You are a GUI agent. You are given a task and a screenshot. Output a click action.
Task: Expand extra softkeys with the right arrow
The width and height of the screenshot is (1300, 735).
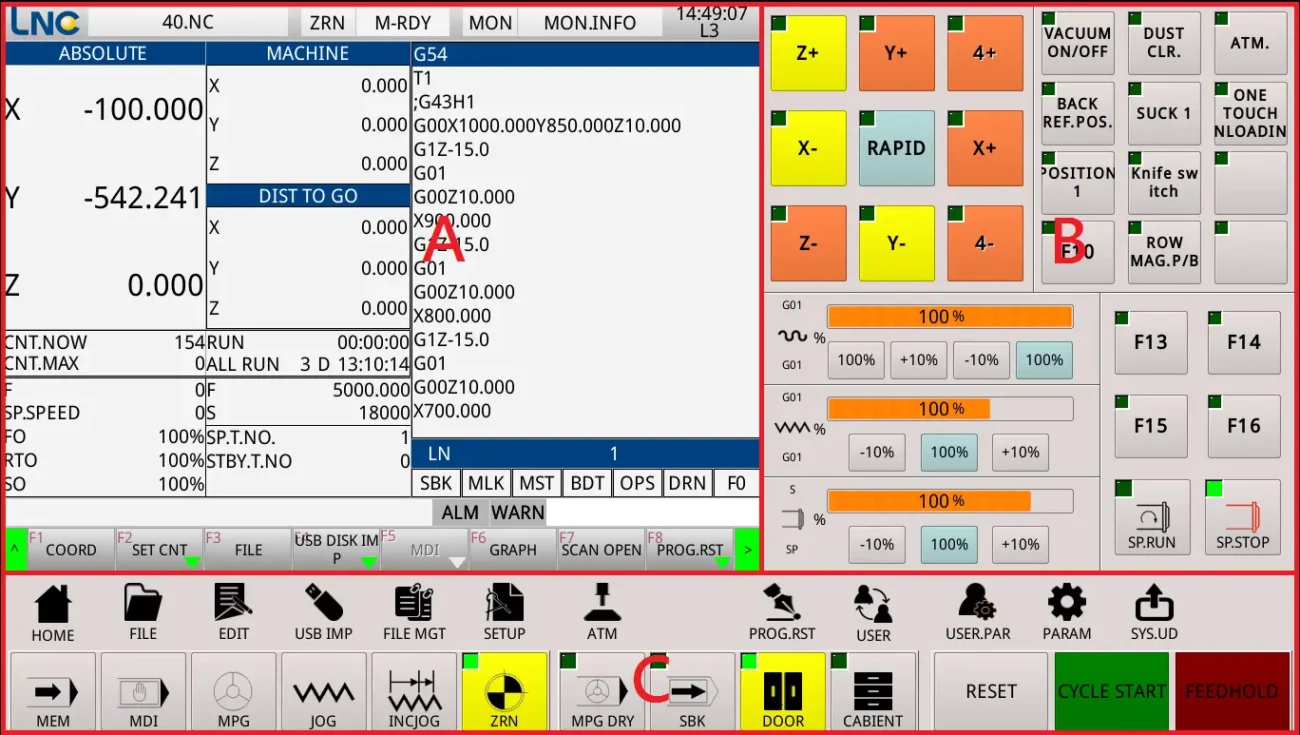pos(747,549)
